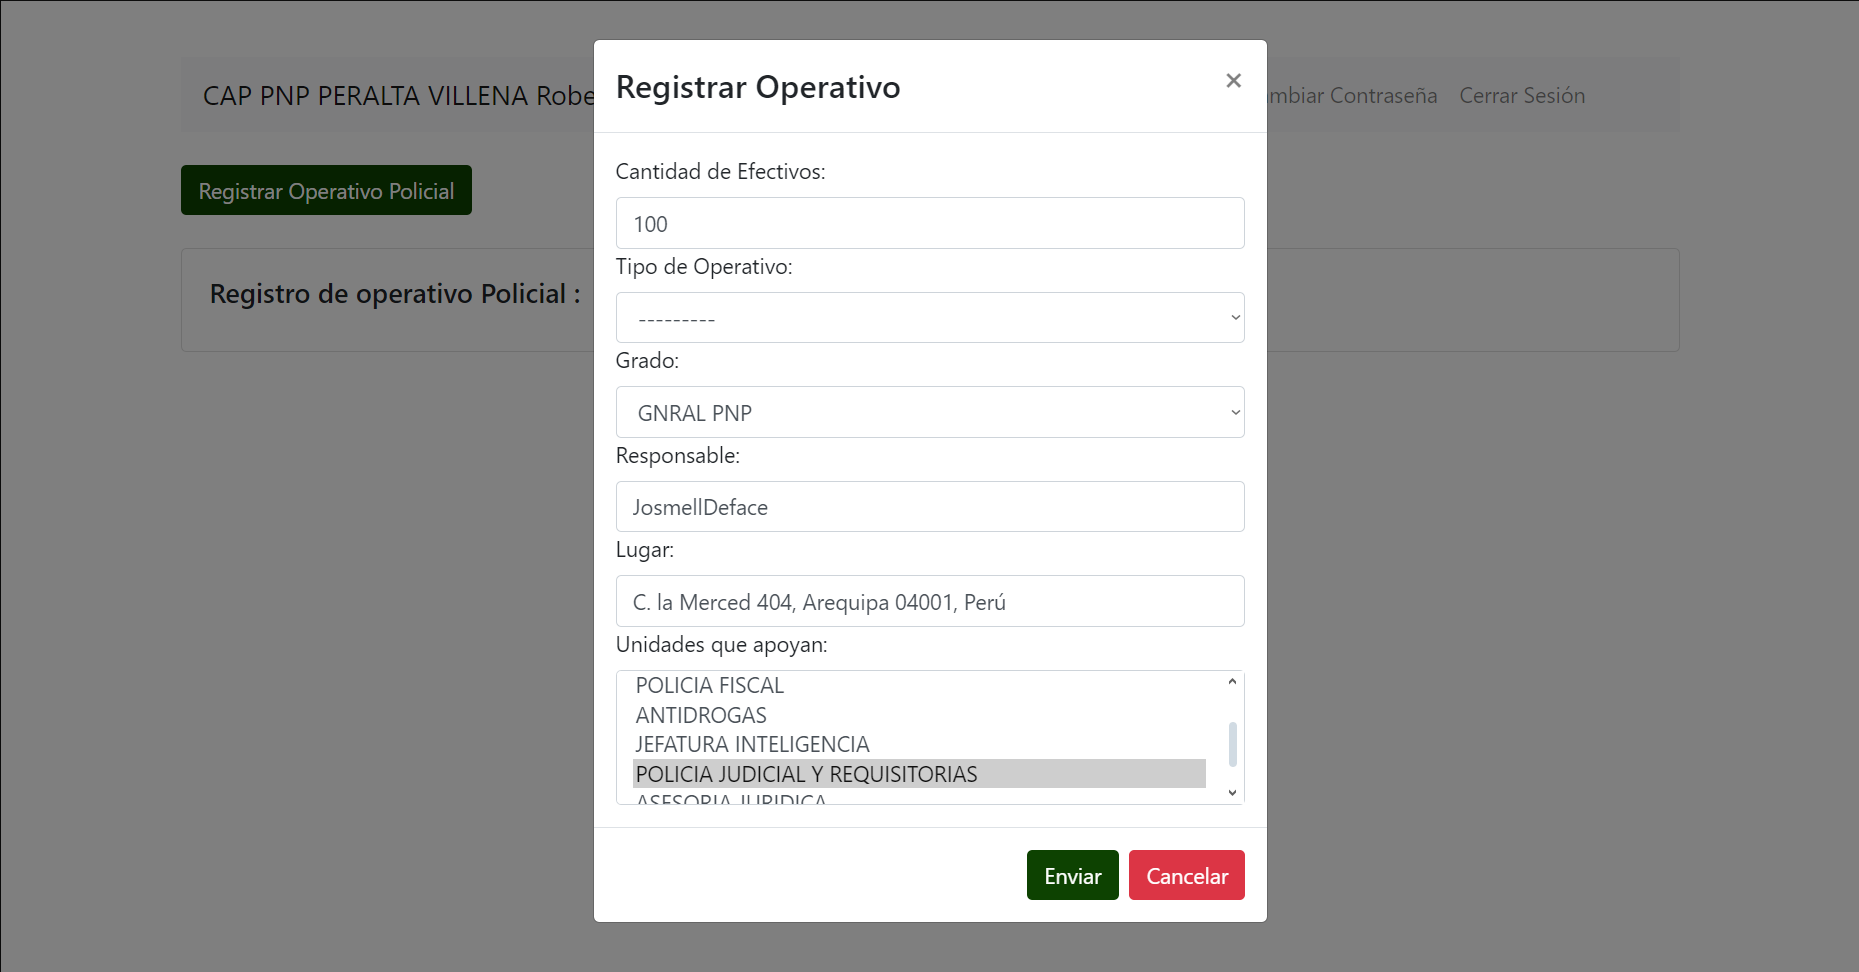Select the partially visible ASESORIA JURIDICA option
Screen dimensions: 1859x972
click(731, 799)
